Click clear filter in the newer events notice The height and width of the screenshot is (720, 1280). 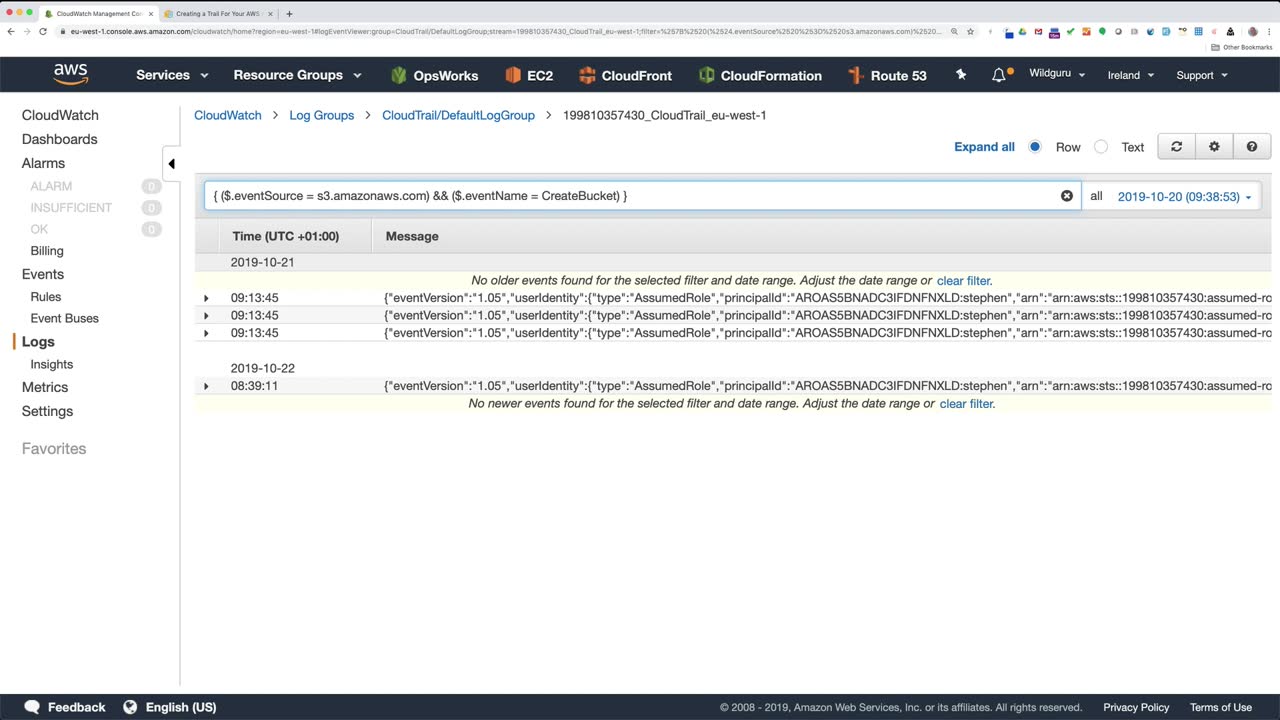pyautogui.click(x=967, y=404)
